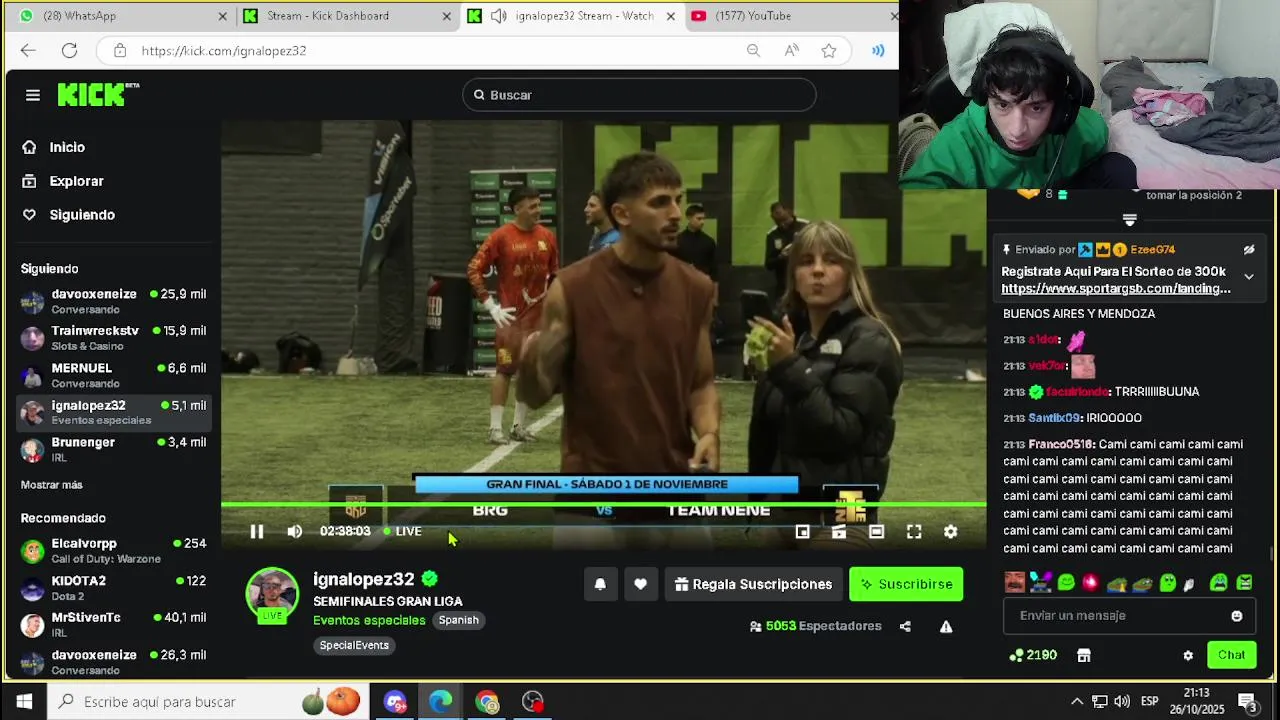Open Explorar in sidebar

click(x=77, y=181)
